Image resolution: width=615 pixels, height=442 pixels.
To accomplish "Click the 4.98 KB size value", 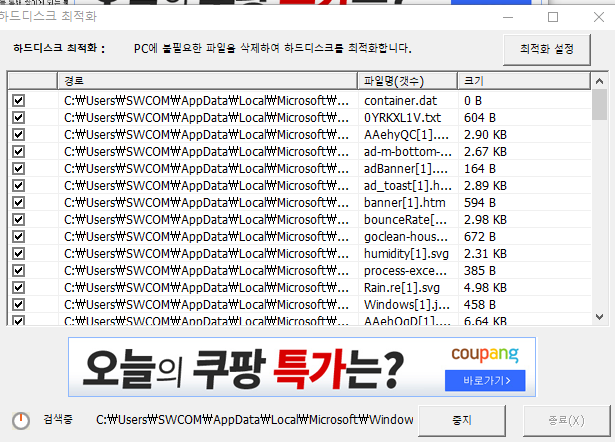I will pos(485,287).
